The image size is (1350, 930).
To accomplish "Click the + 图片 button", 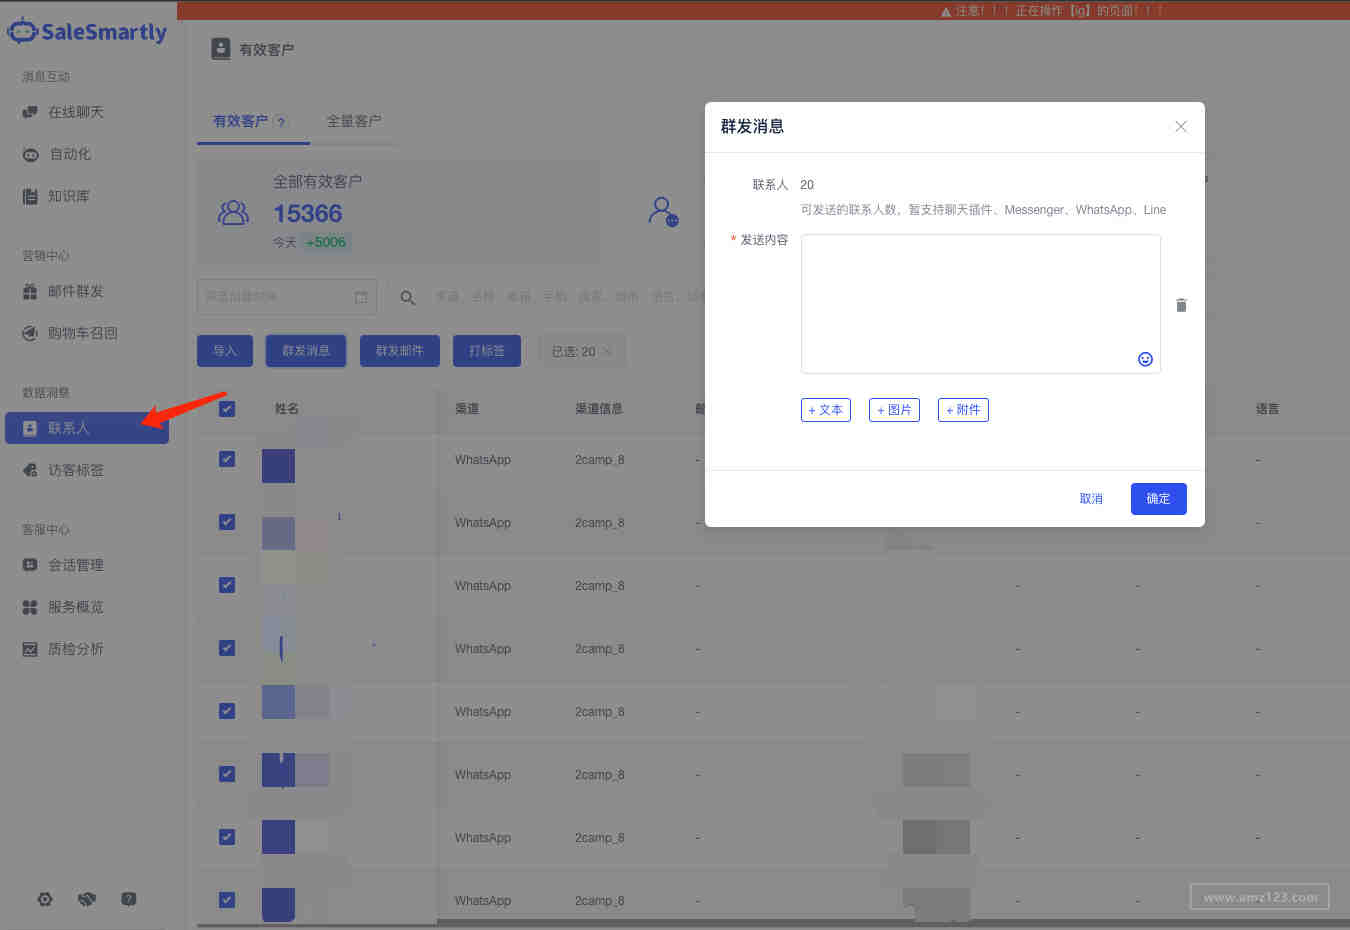I will (x=895, y=410).
